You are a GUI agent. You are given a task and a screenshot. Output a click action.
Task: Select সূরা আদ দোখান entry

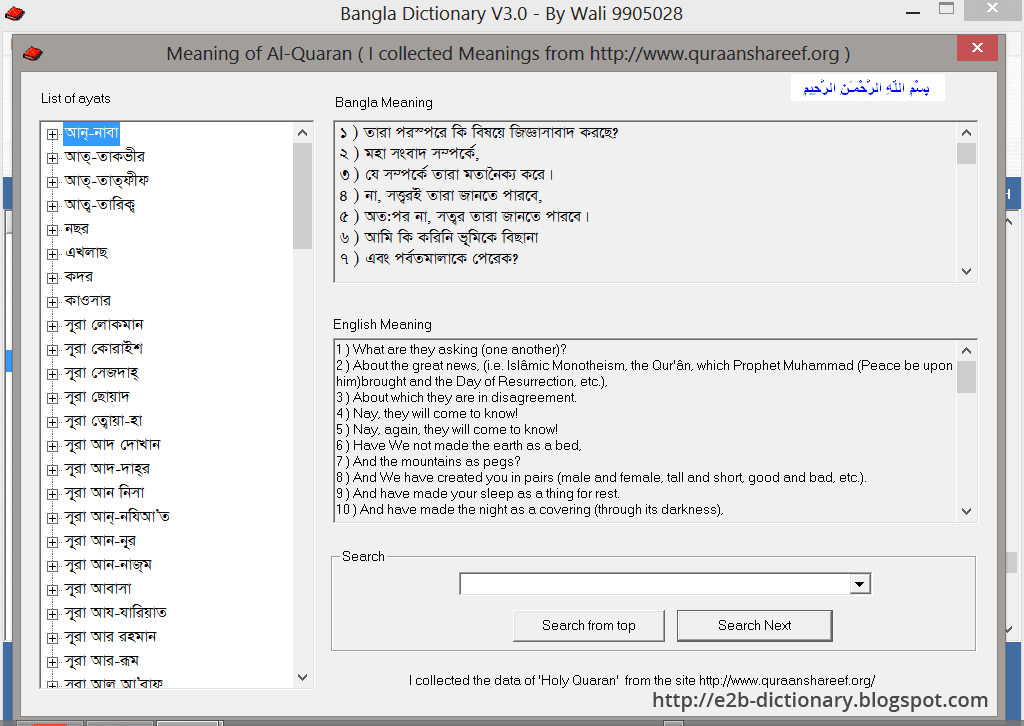[112, 445]
